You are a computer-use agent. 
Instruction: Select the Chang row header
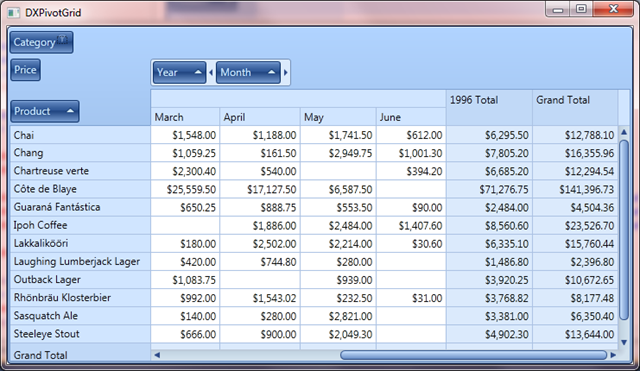tap(80, 153)
